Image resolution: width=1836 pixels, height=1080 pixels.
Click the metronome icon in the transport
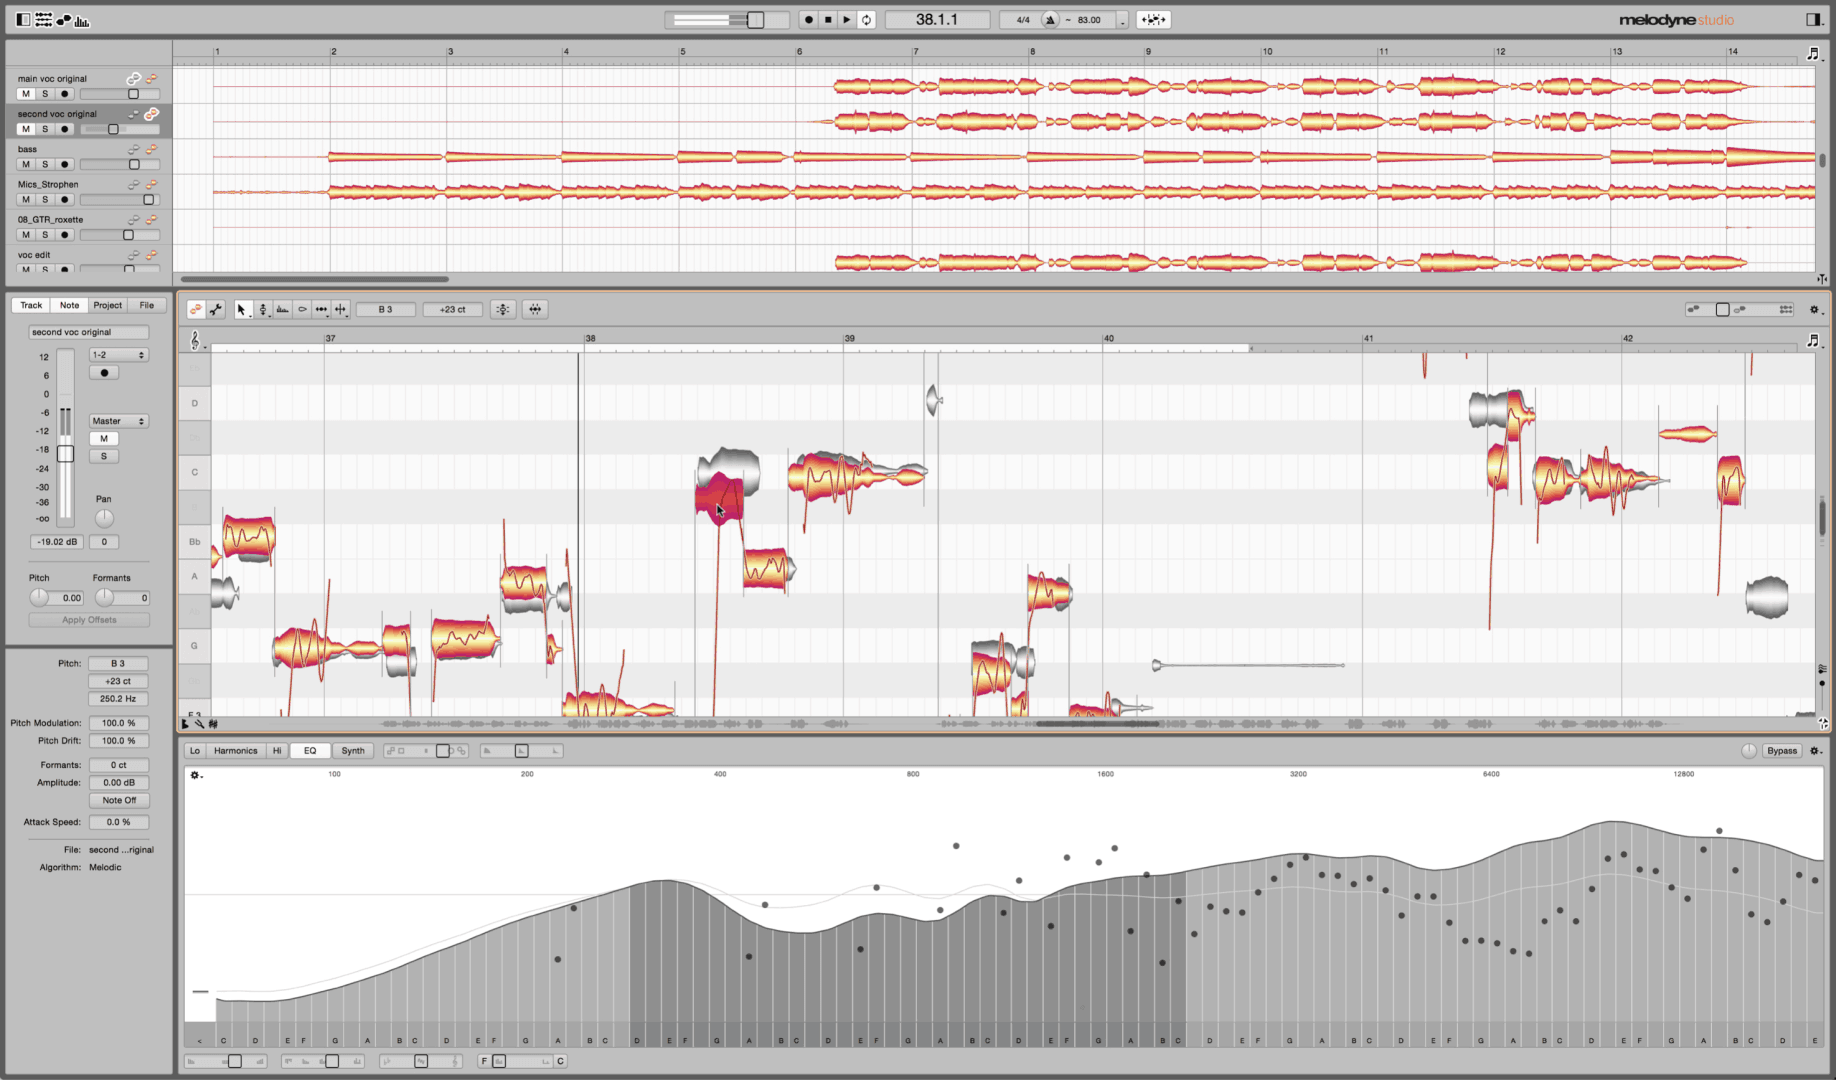click(x=1050, y=20)
